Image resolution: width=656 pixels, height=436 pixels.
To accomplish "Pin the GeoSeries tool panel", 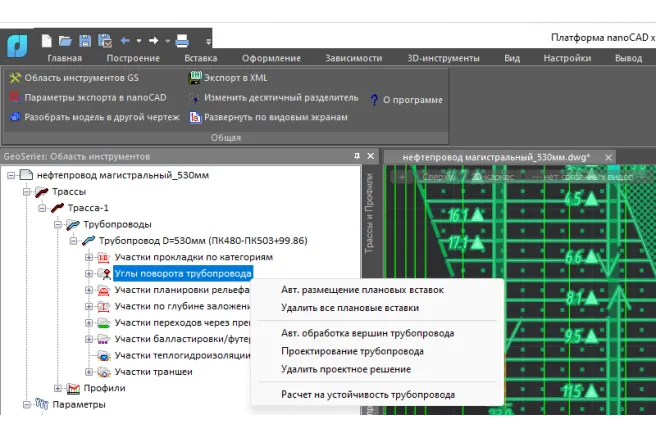I will tap(357, 156).
